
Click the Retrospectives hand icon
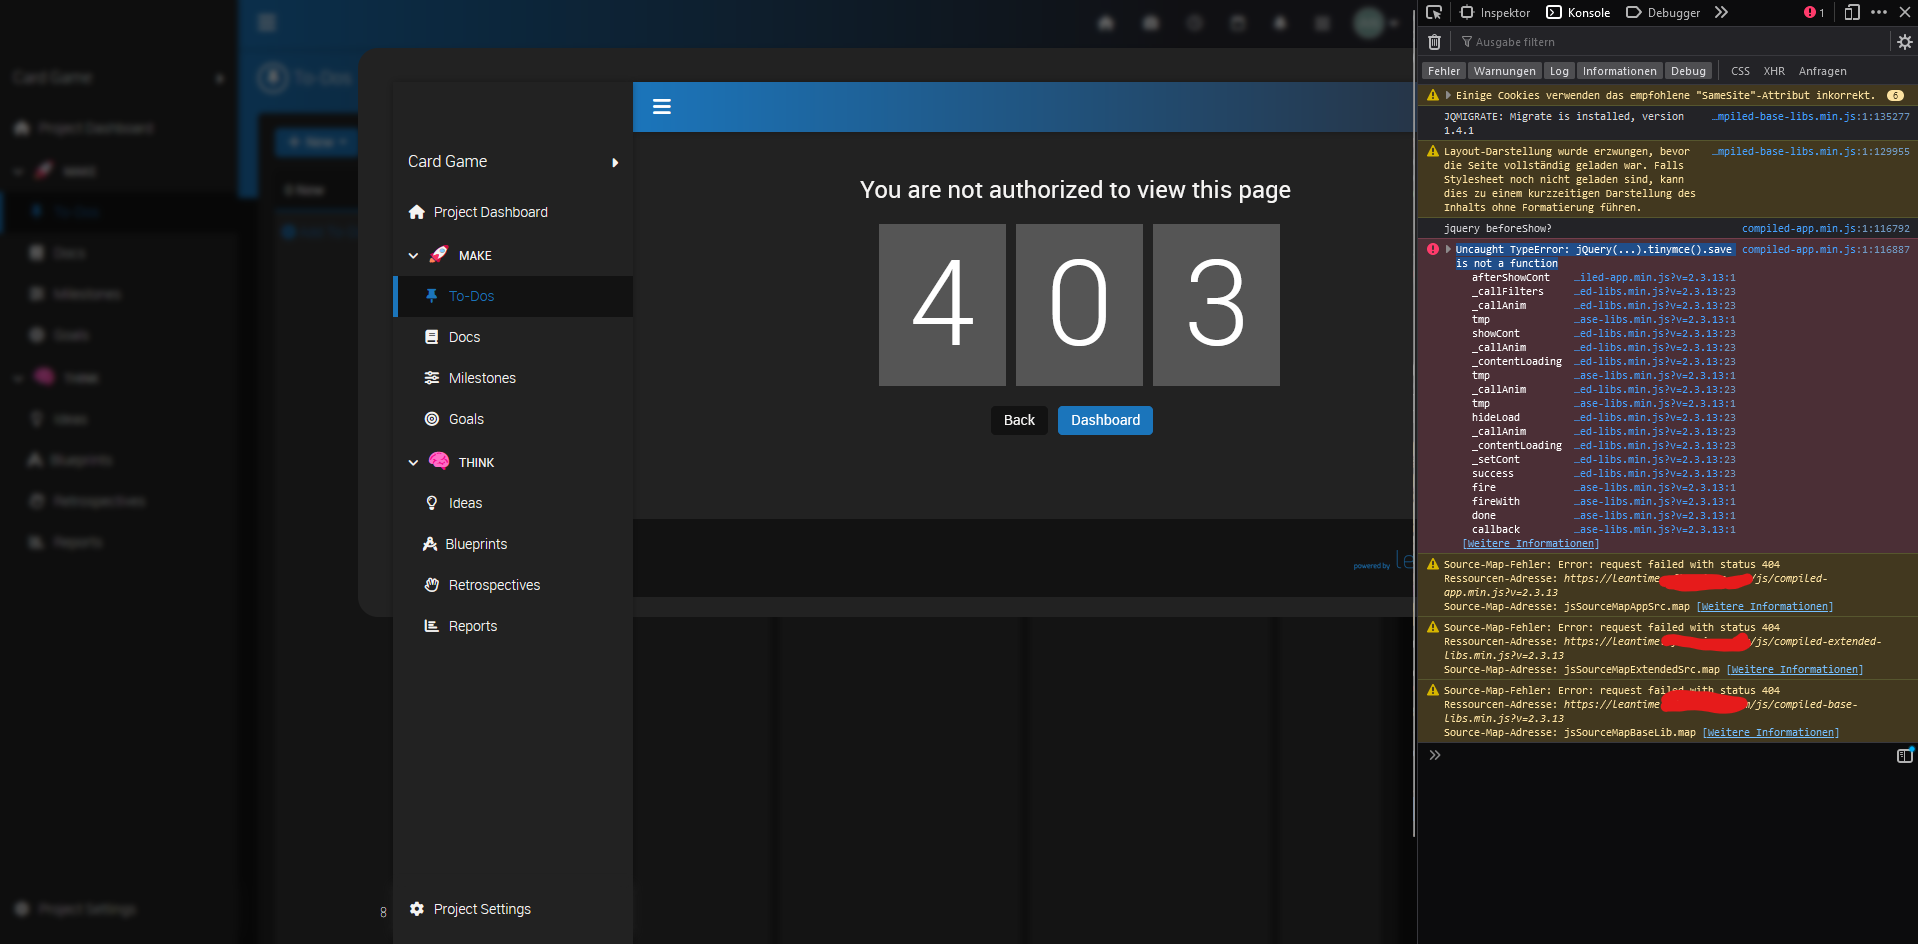(431, 585)
